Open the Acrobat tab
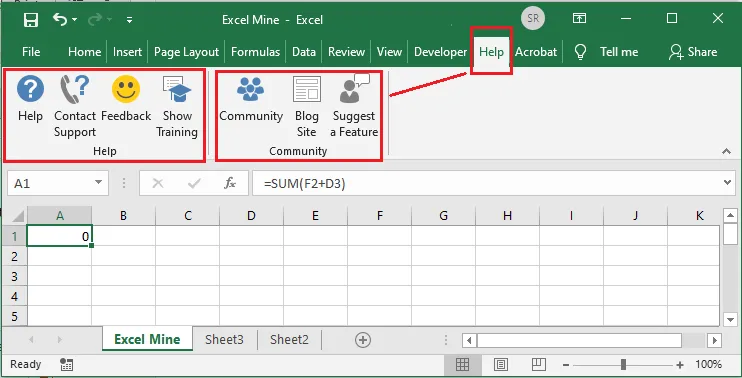 point(536,52)
